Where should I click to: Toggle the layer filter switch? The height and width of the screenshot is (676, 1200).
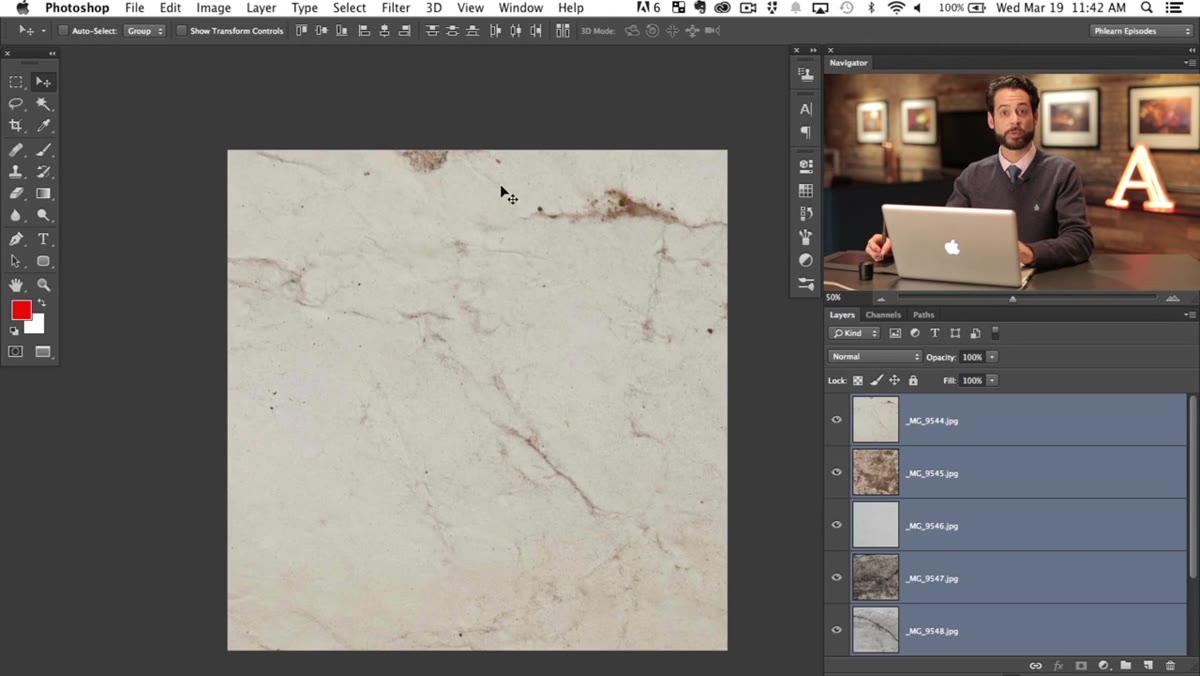995,333
